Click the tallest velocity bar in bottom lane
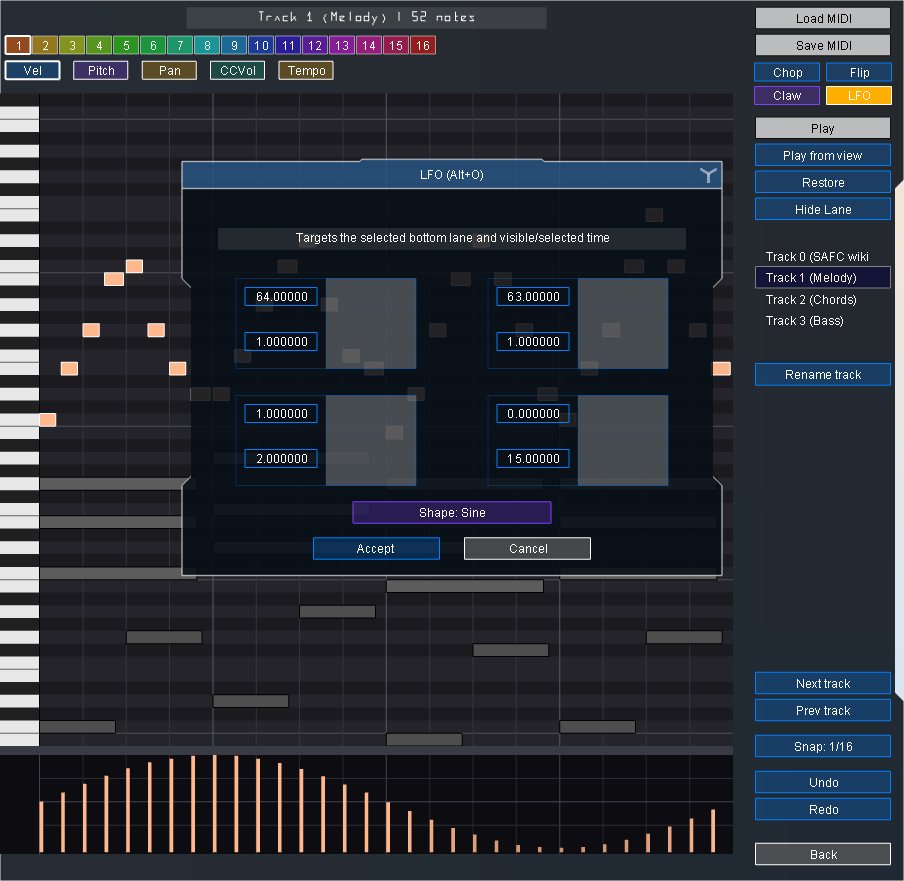 click(214, 803)
